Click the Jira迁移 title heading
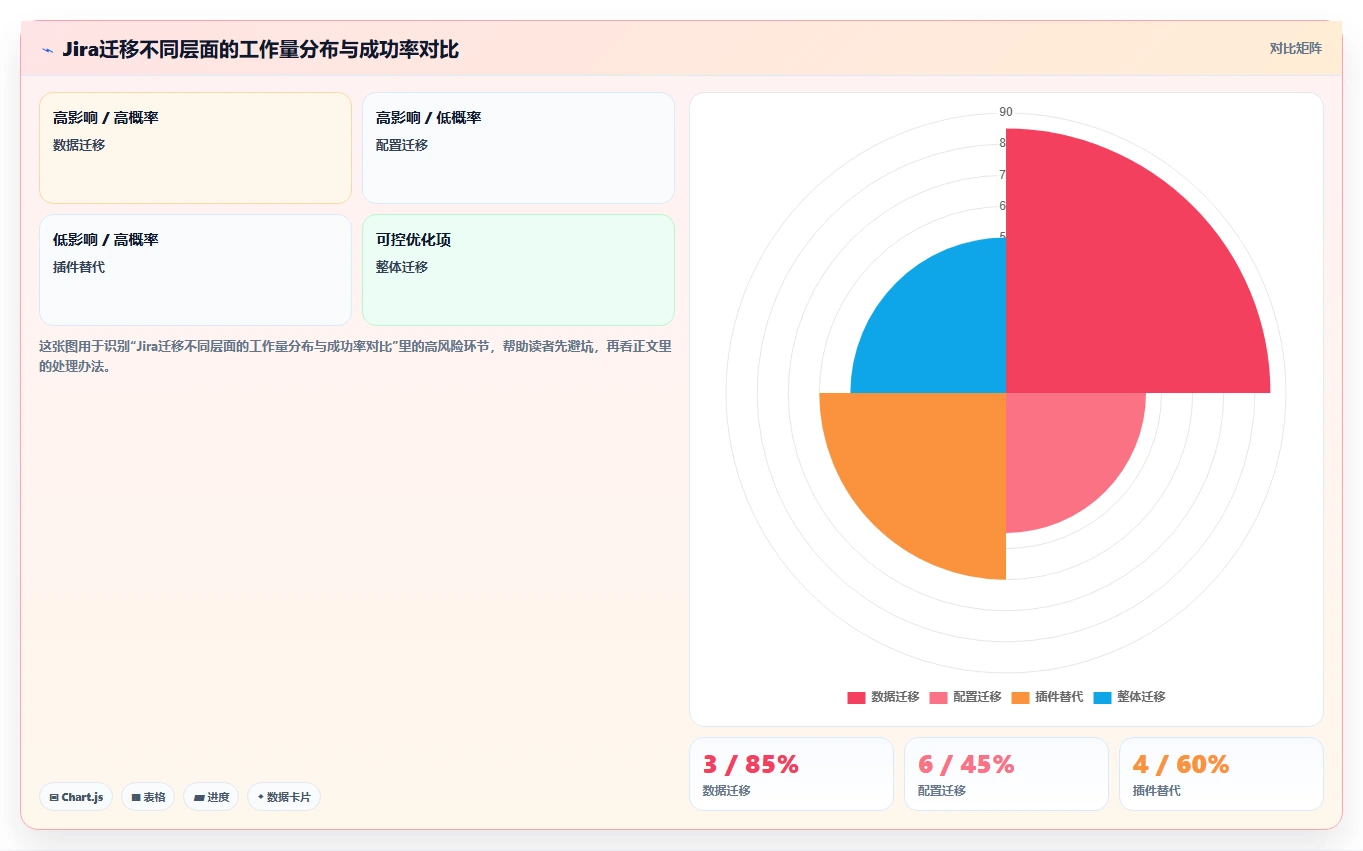This screenshot has width=1363, height=851. coord(260,49)
